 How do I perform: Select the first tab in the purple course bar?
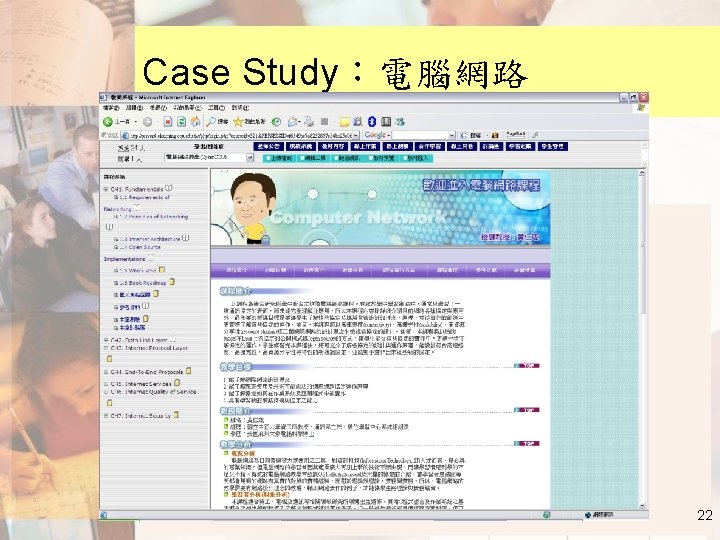click(x=236, y=270)
